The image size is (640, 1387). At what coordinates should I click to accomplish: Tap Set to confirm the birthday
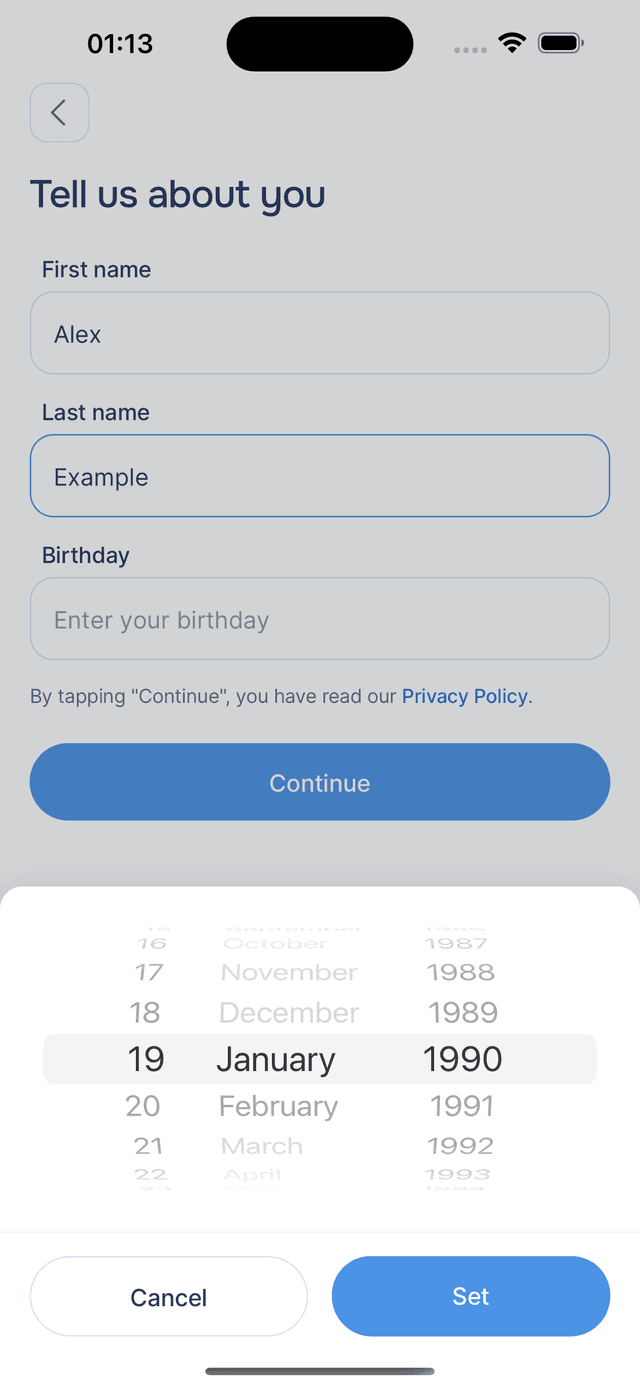point(470,1296)
